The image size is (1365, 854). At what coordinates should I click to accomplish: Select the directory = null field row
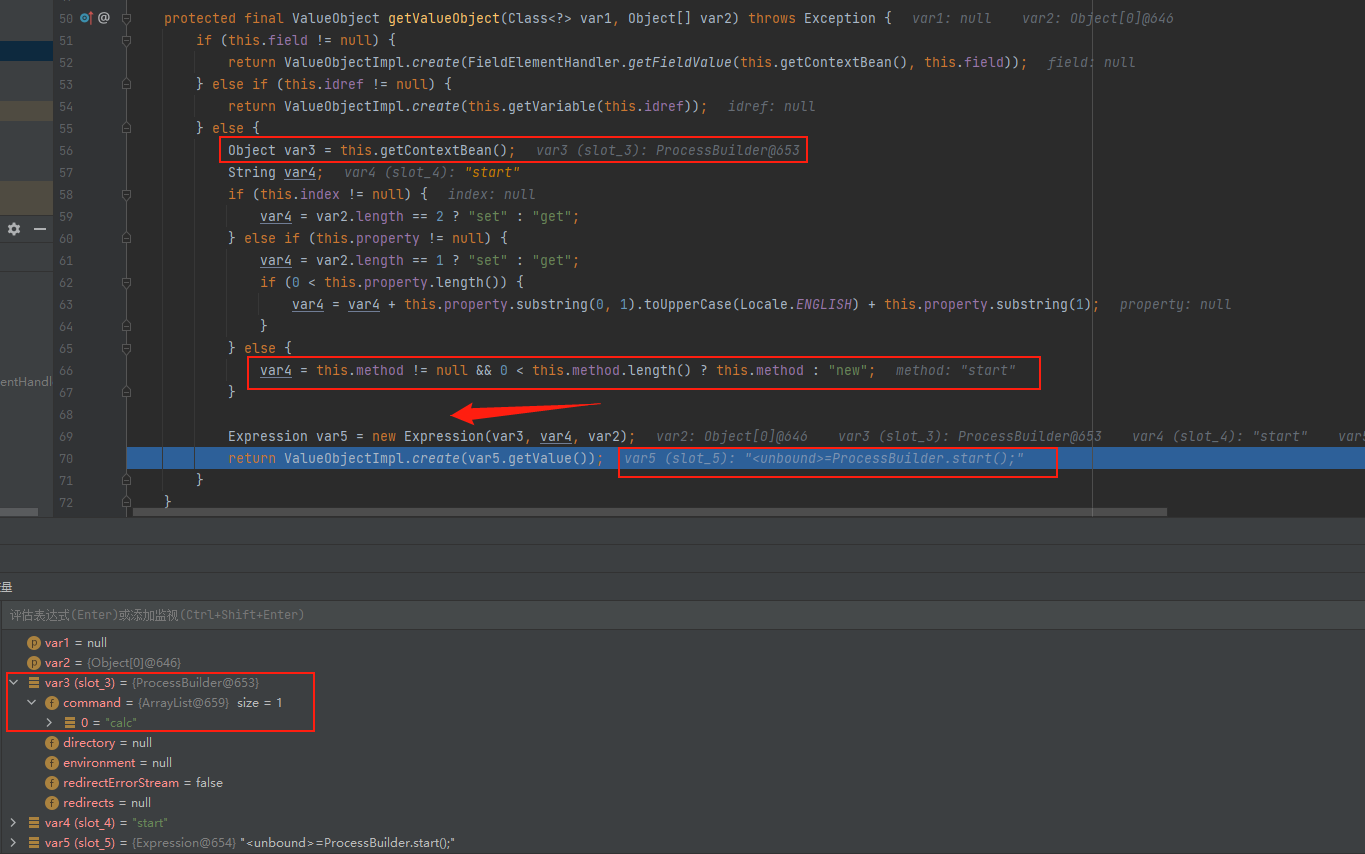point(682,743)
